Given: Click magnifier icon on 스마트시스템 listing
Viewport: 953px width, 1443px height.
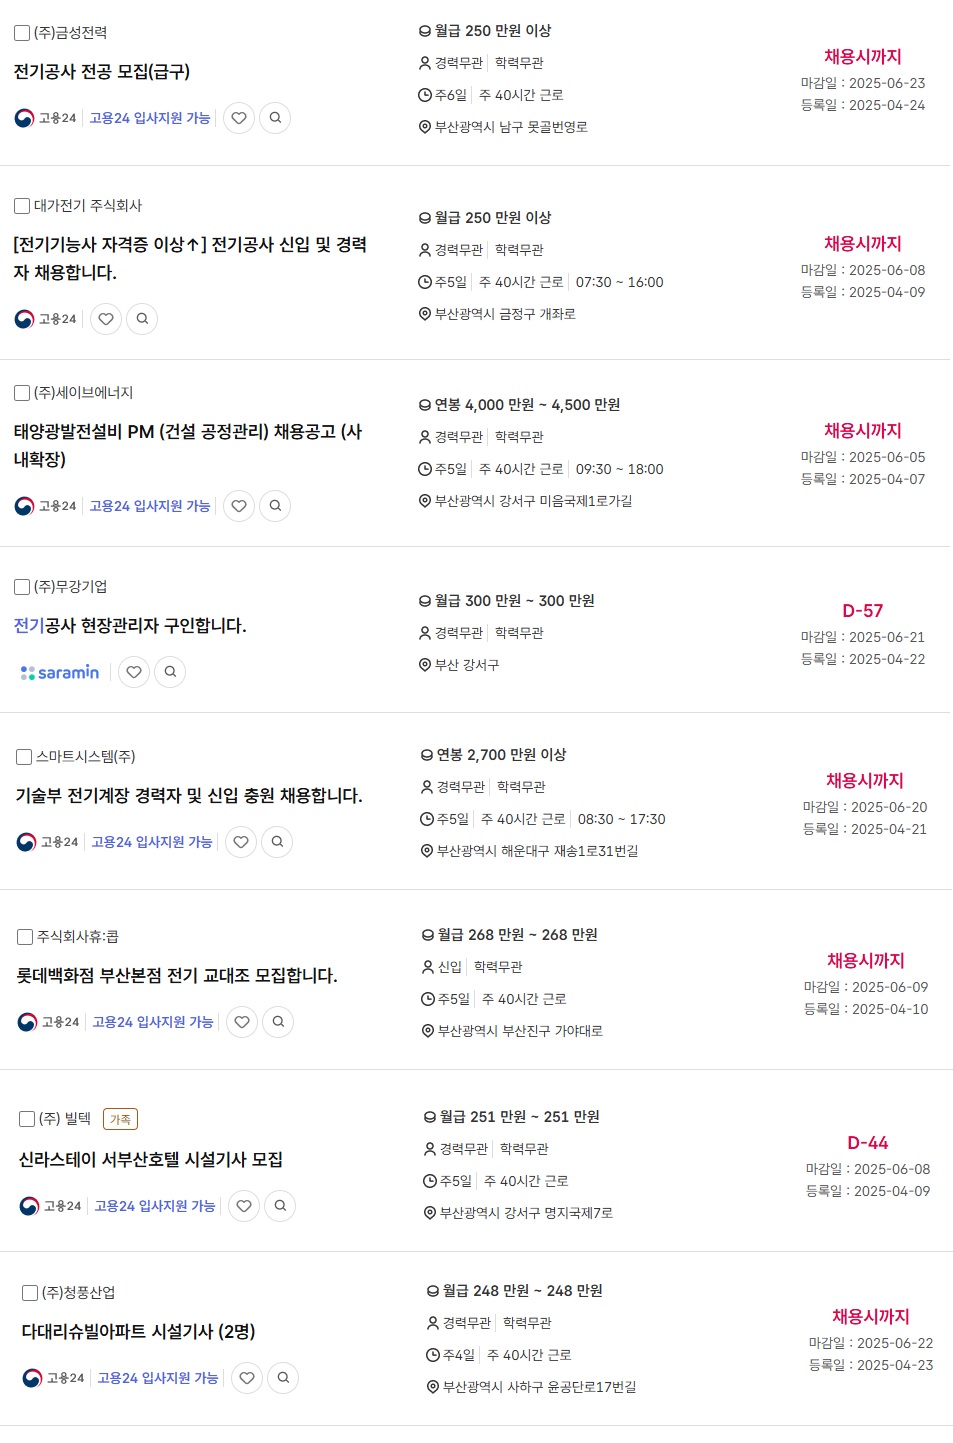Looking at the screenshot, I should coord(277,842).
